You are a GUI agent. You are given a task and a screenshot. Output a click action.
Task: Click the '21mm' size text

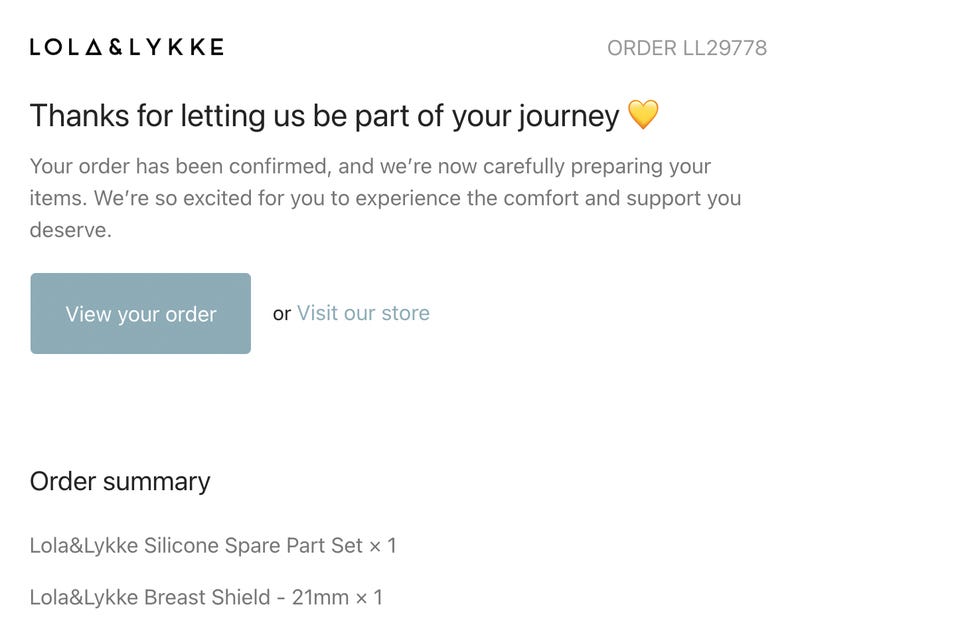(x=320, y=598)
